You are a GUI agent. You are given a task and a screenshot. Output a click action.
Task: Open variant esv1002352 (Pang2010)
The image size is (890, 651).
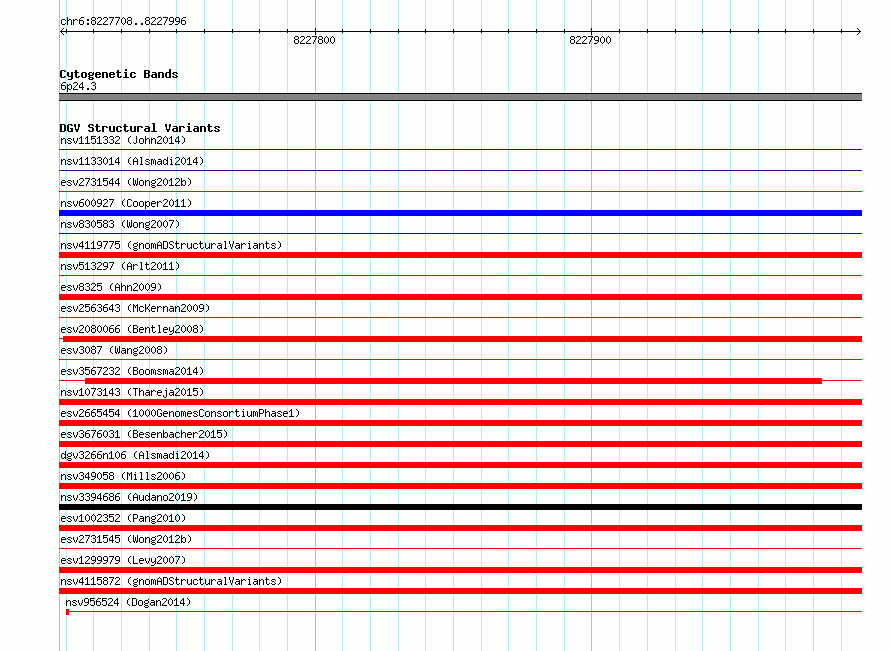click(123, 518)
